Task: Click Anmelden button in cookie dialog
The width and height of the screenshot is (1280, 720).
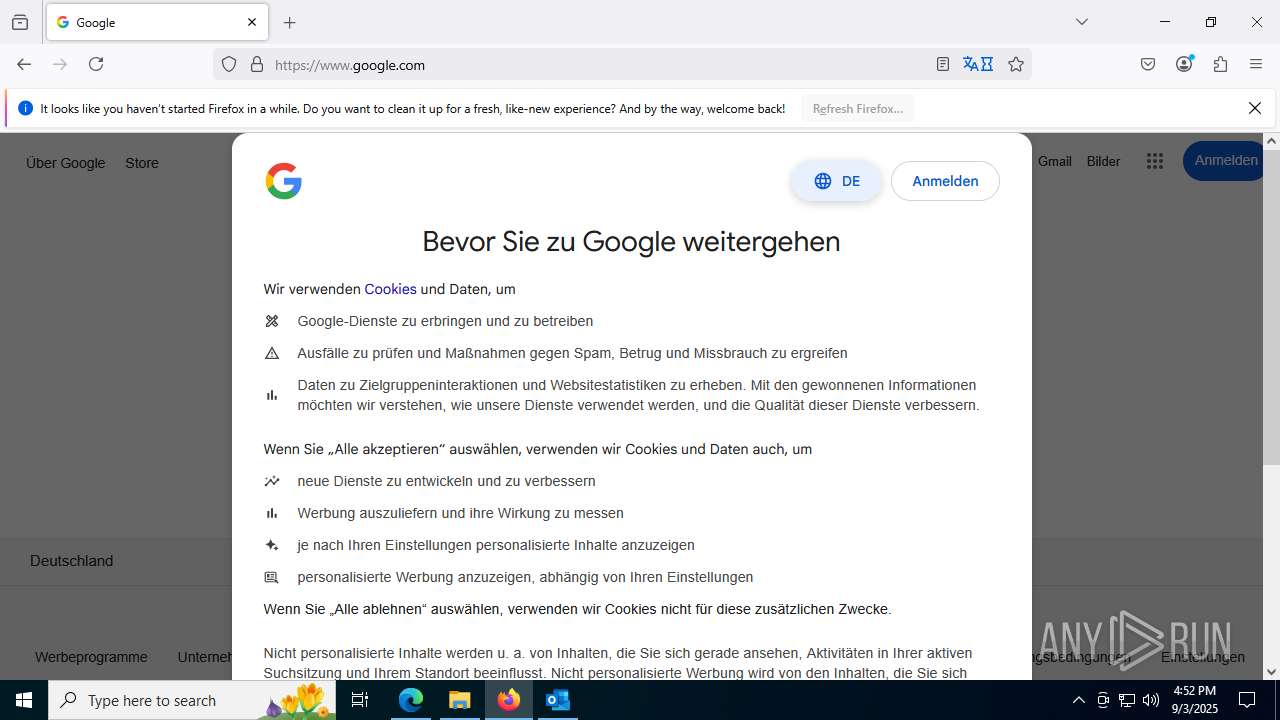Action: pos(945,181)
